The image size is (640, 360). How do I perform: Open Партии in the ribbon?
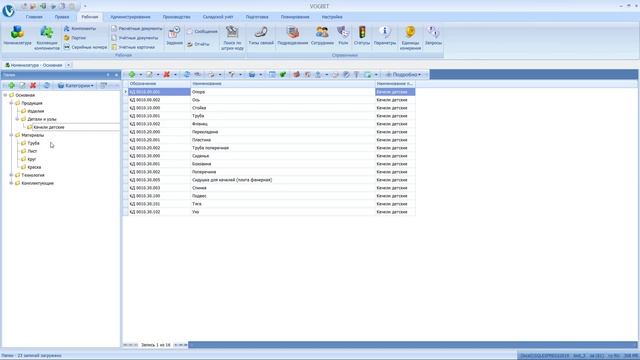click(75, 38)
